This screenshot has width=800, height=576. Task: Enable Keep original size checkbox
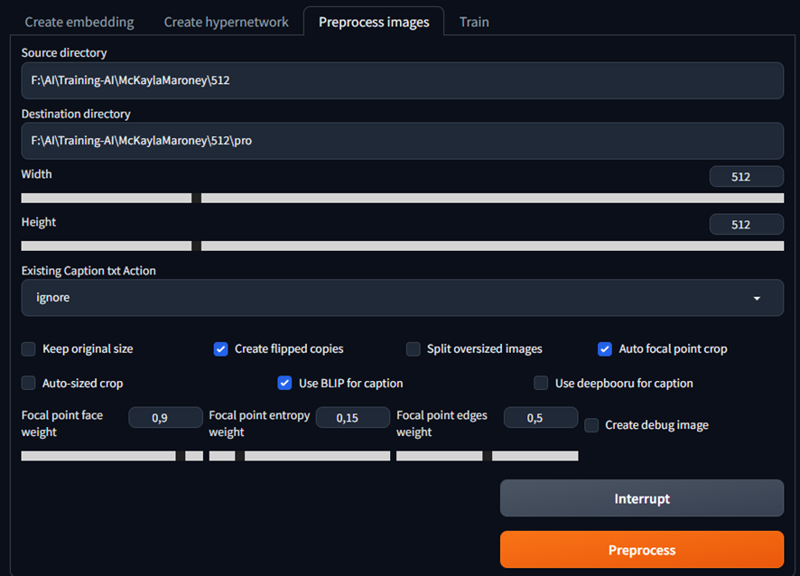coord(29,349)
